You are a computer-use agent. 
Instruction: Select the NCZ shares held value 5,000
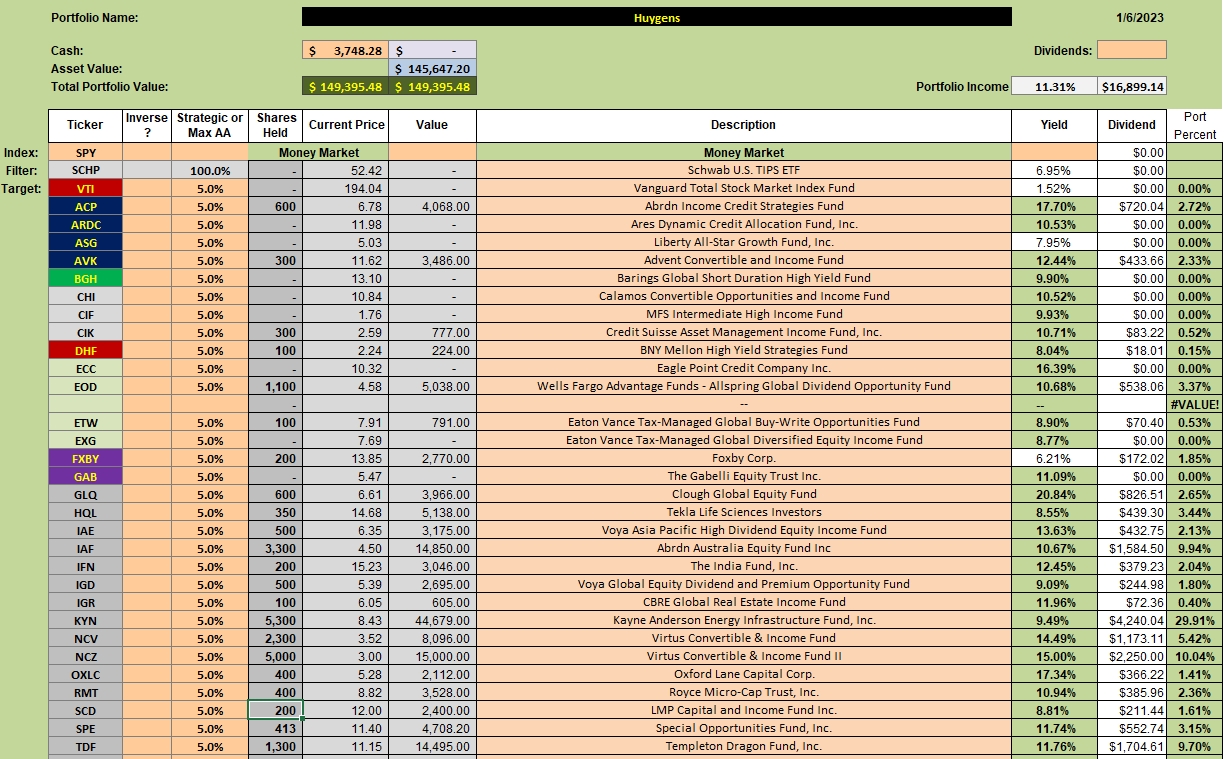[x=275, y=656]
